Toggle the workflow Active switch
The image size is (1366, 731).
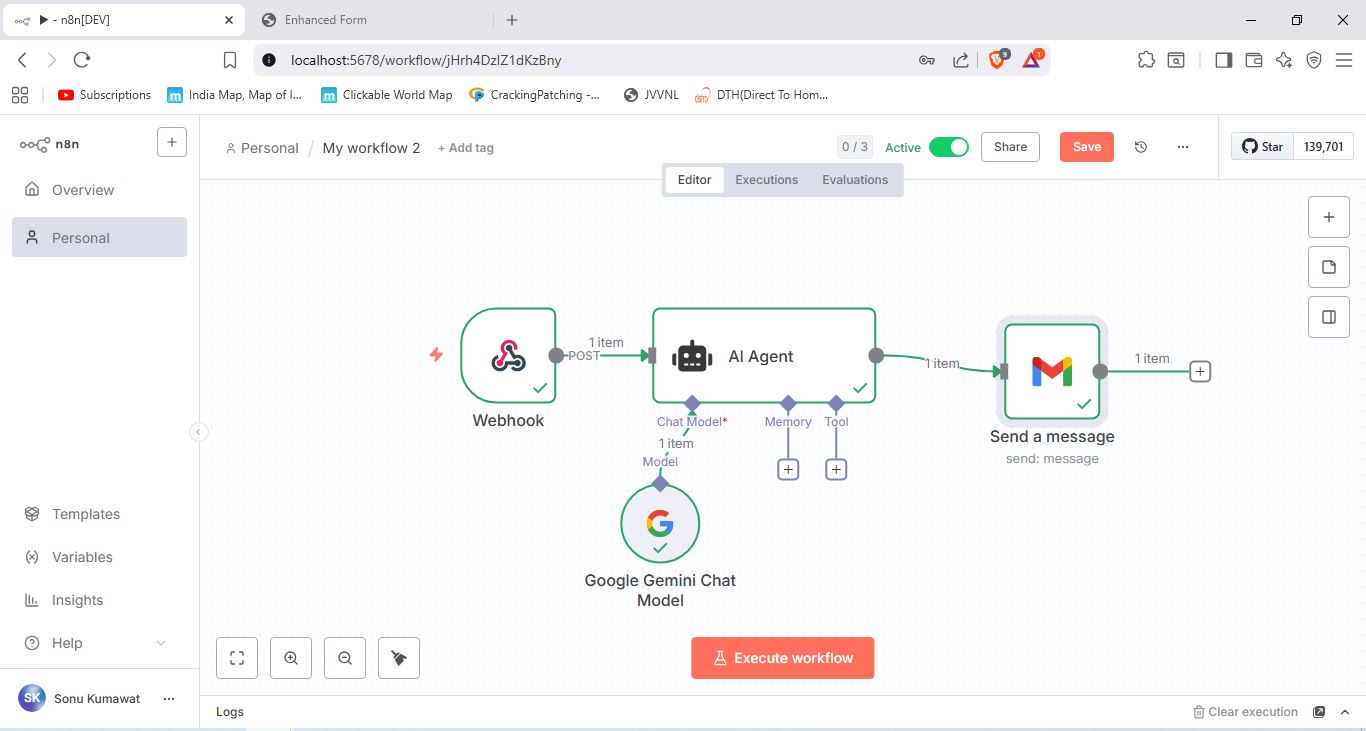click(948, 147)
